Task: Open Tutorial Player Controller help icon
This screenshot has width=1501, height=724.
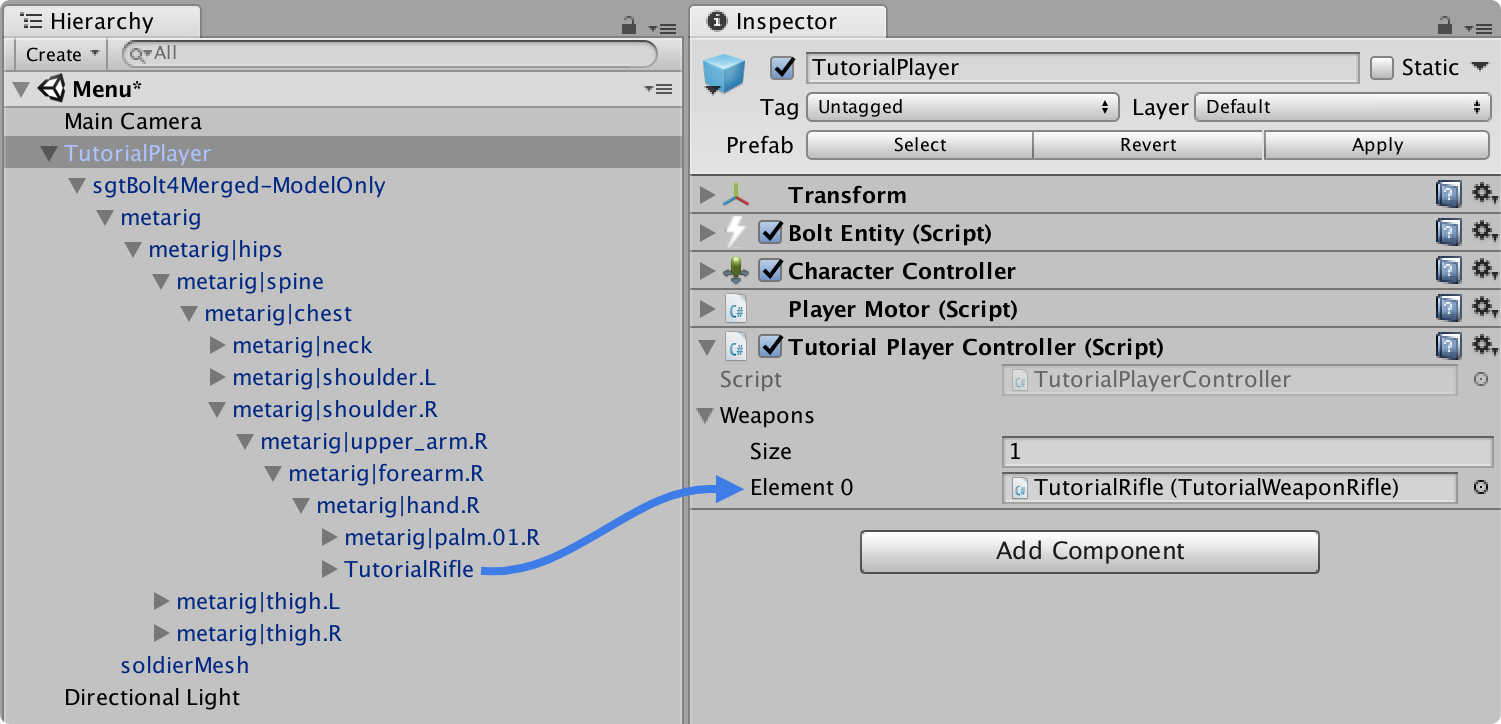Action: pos(1448,347)
